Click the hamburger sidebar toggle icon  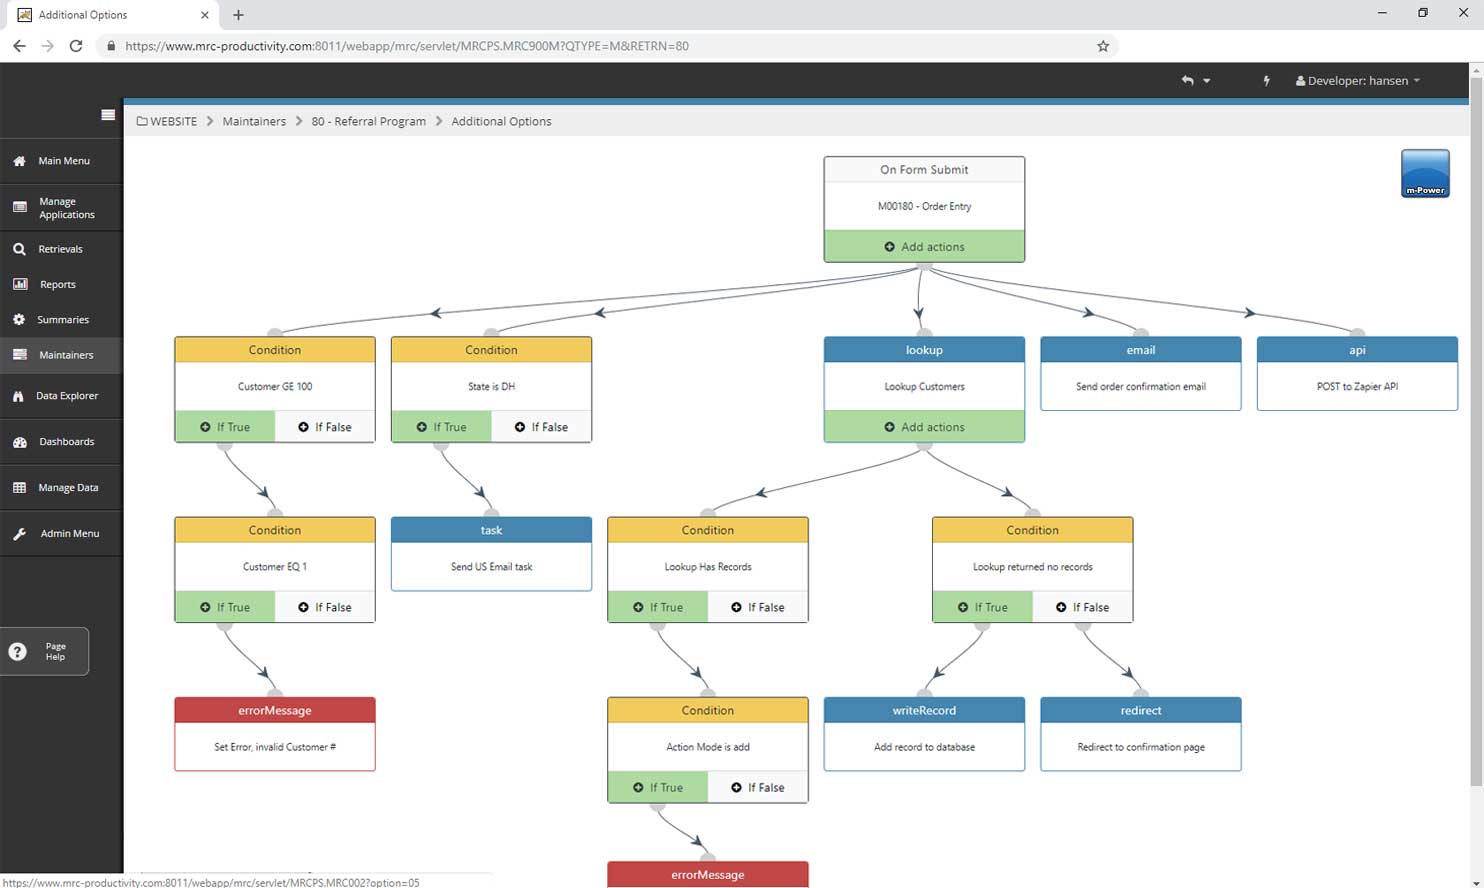point(108,115)
